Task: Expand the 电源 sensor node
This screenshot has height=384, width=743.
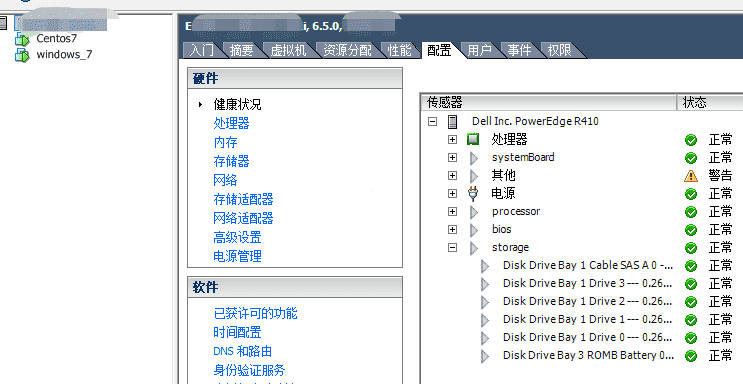Action: tap(453, 193)
